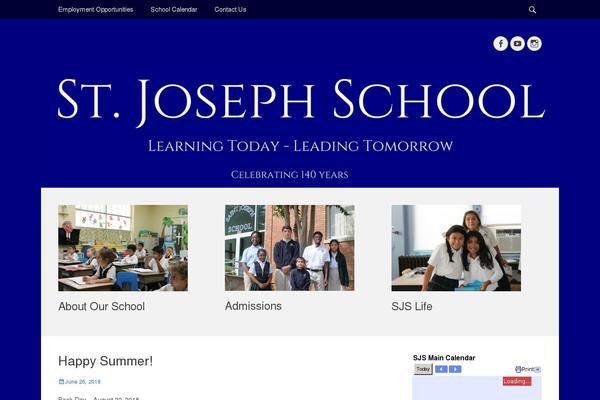
Task: Click the 'Celebrating 140 years' text
Action: tap(290, 175)
